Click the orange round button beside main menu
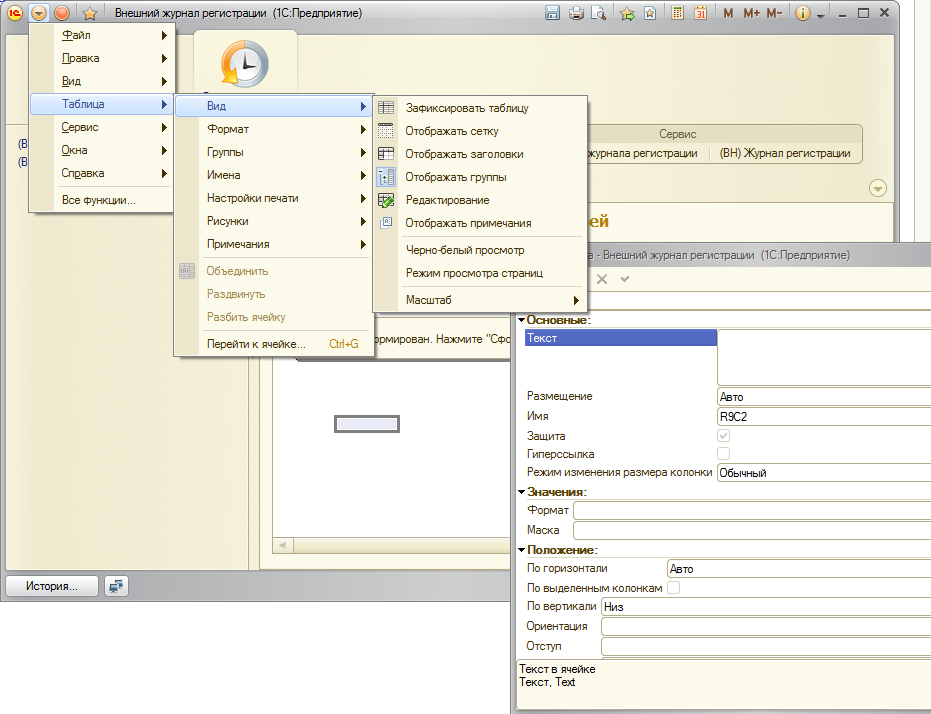Image resolution: width=931 pixels, height=714 pixels. pyautogui.click(x=62, y=12)
